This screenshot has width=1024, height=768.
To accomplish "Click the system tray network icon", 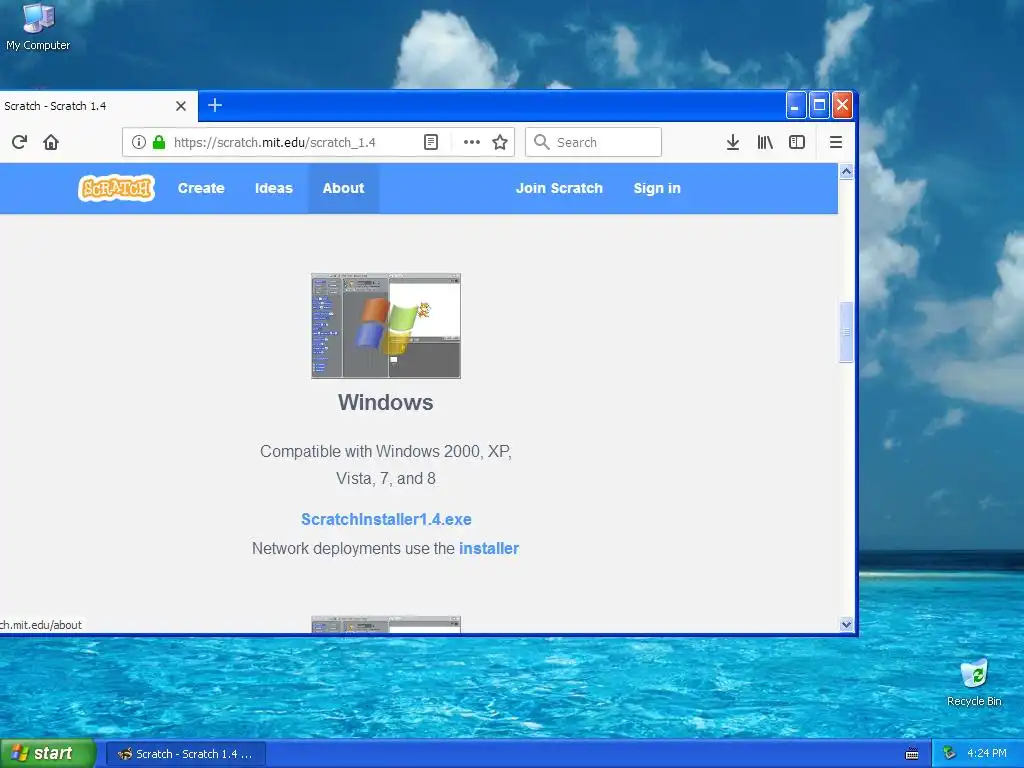I will (950, 753).
